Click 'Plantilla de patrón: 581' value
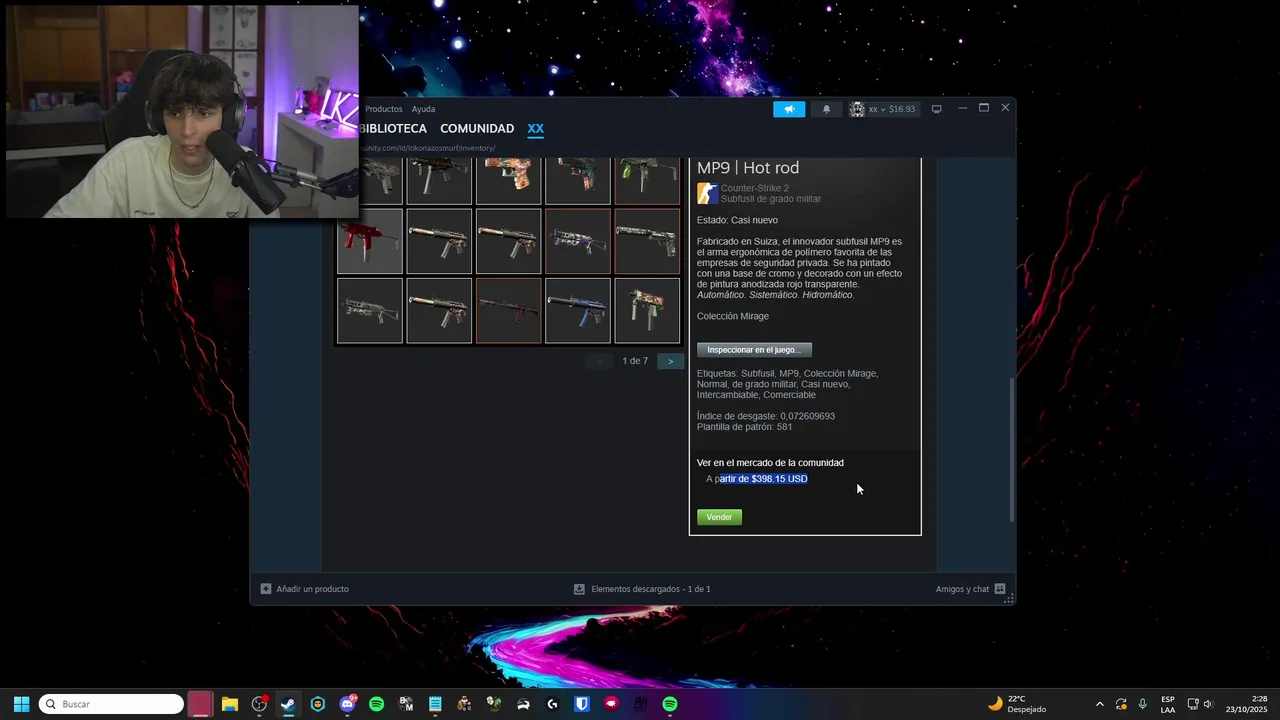1280x720 pixels. pos(745,427)
